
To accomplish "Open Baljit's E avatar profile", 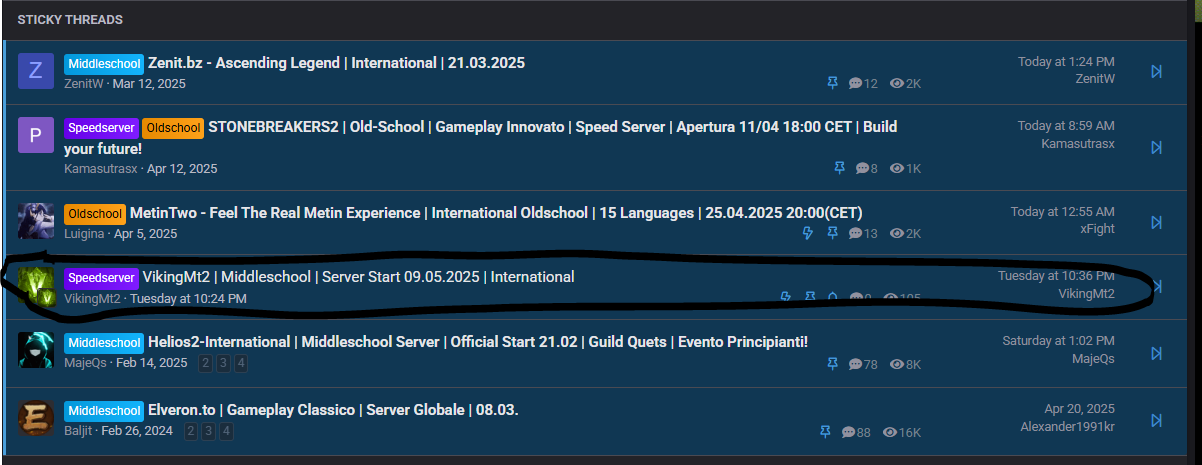I will [x=35, y=418].
